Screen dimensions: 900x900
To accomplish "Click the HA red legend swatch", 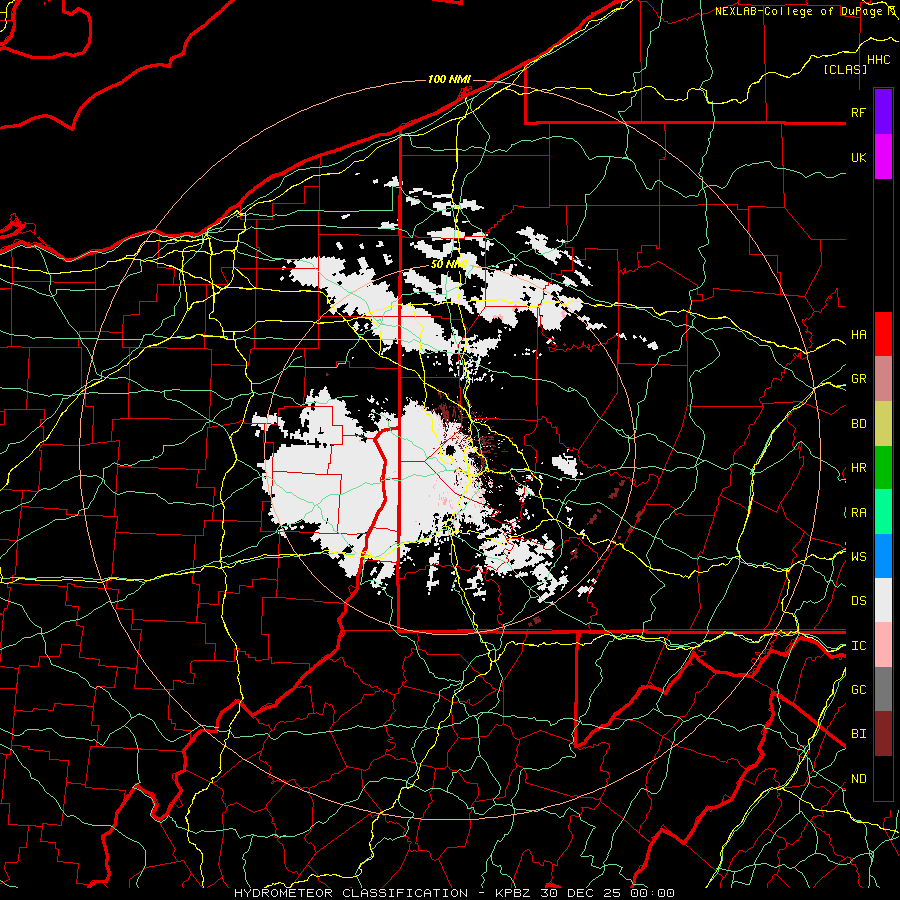I will pos(883,334).
